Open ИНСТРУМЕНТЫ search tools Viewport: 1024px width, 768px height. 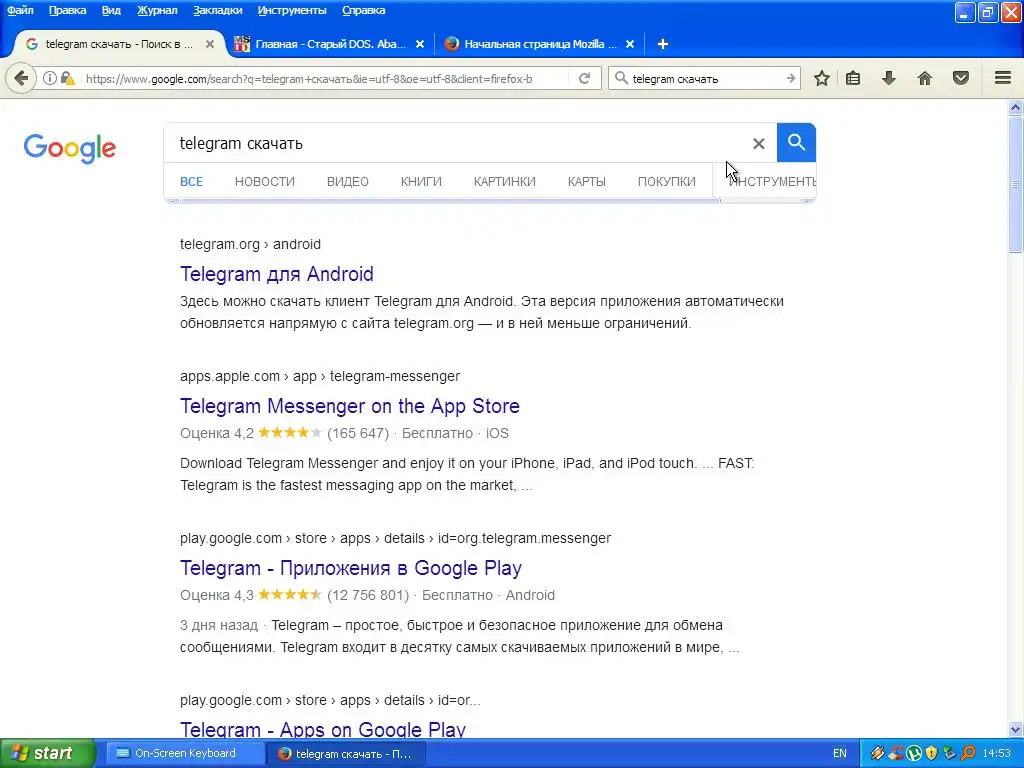pos(772,182)
